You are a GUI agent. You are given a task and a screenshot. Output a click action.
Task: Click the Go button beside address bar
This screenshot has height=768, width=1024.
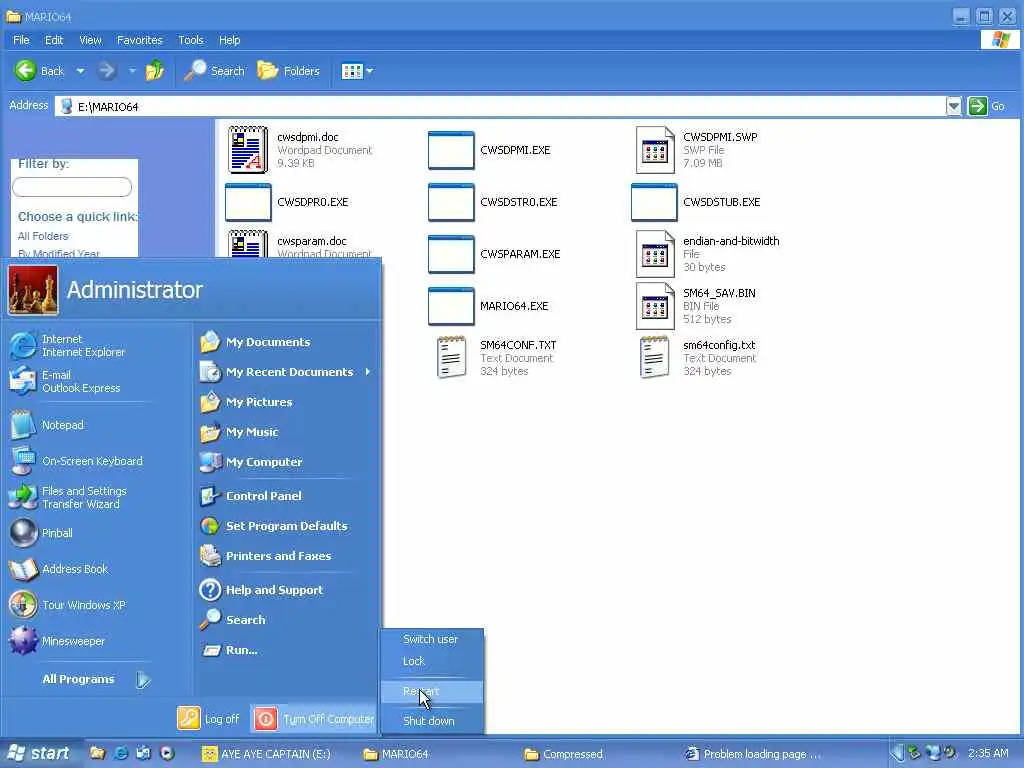click(986, 106)
